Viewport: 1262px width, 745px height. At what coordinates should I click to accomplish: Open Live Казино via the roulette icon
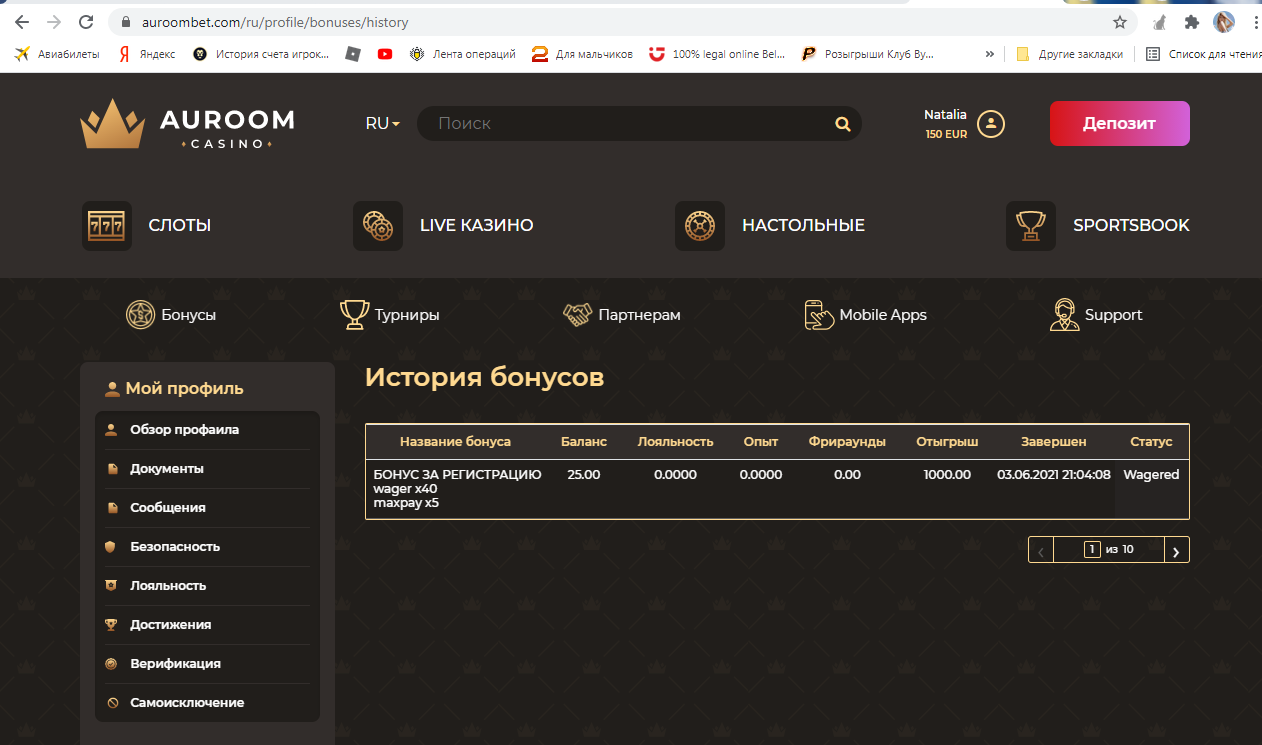(x=377, y=225)
